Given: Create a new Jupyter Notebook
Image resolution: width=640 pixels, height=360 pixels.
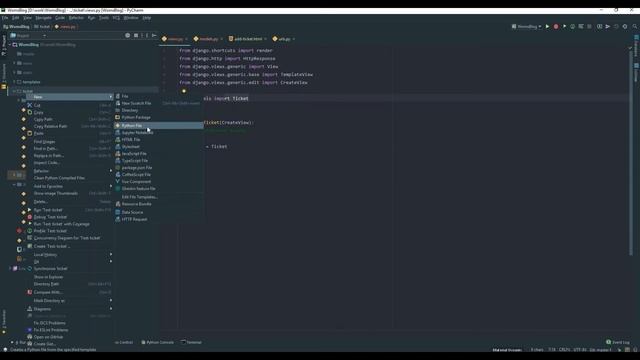Looking at the screenshot, I should [159, 133].
